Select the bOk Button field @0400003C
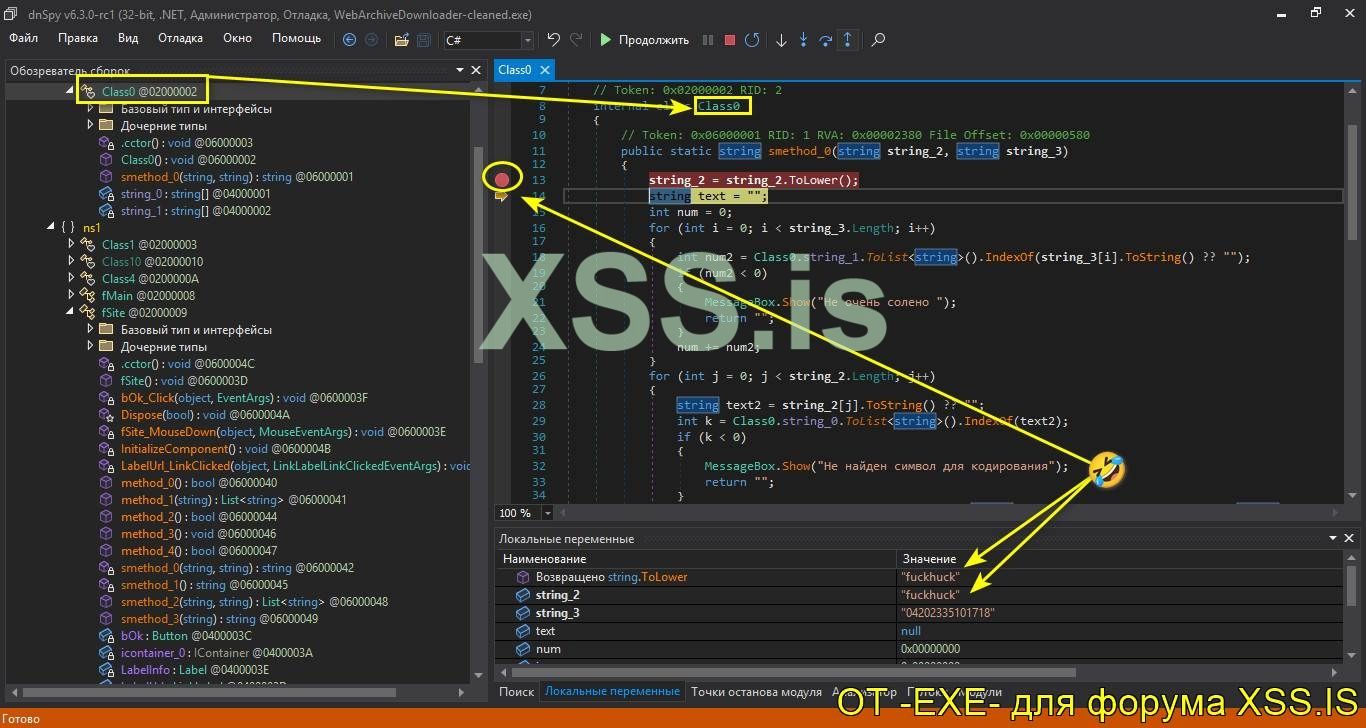The image size is (1366, 728). point(186,636)
